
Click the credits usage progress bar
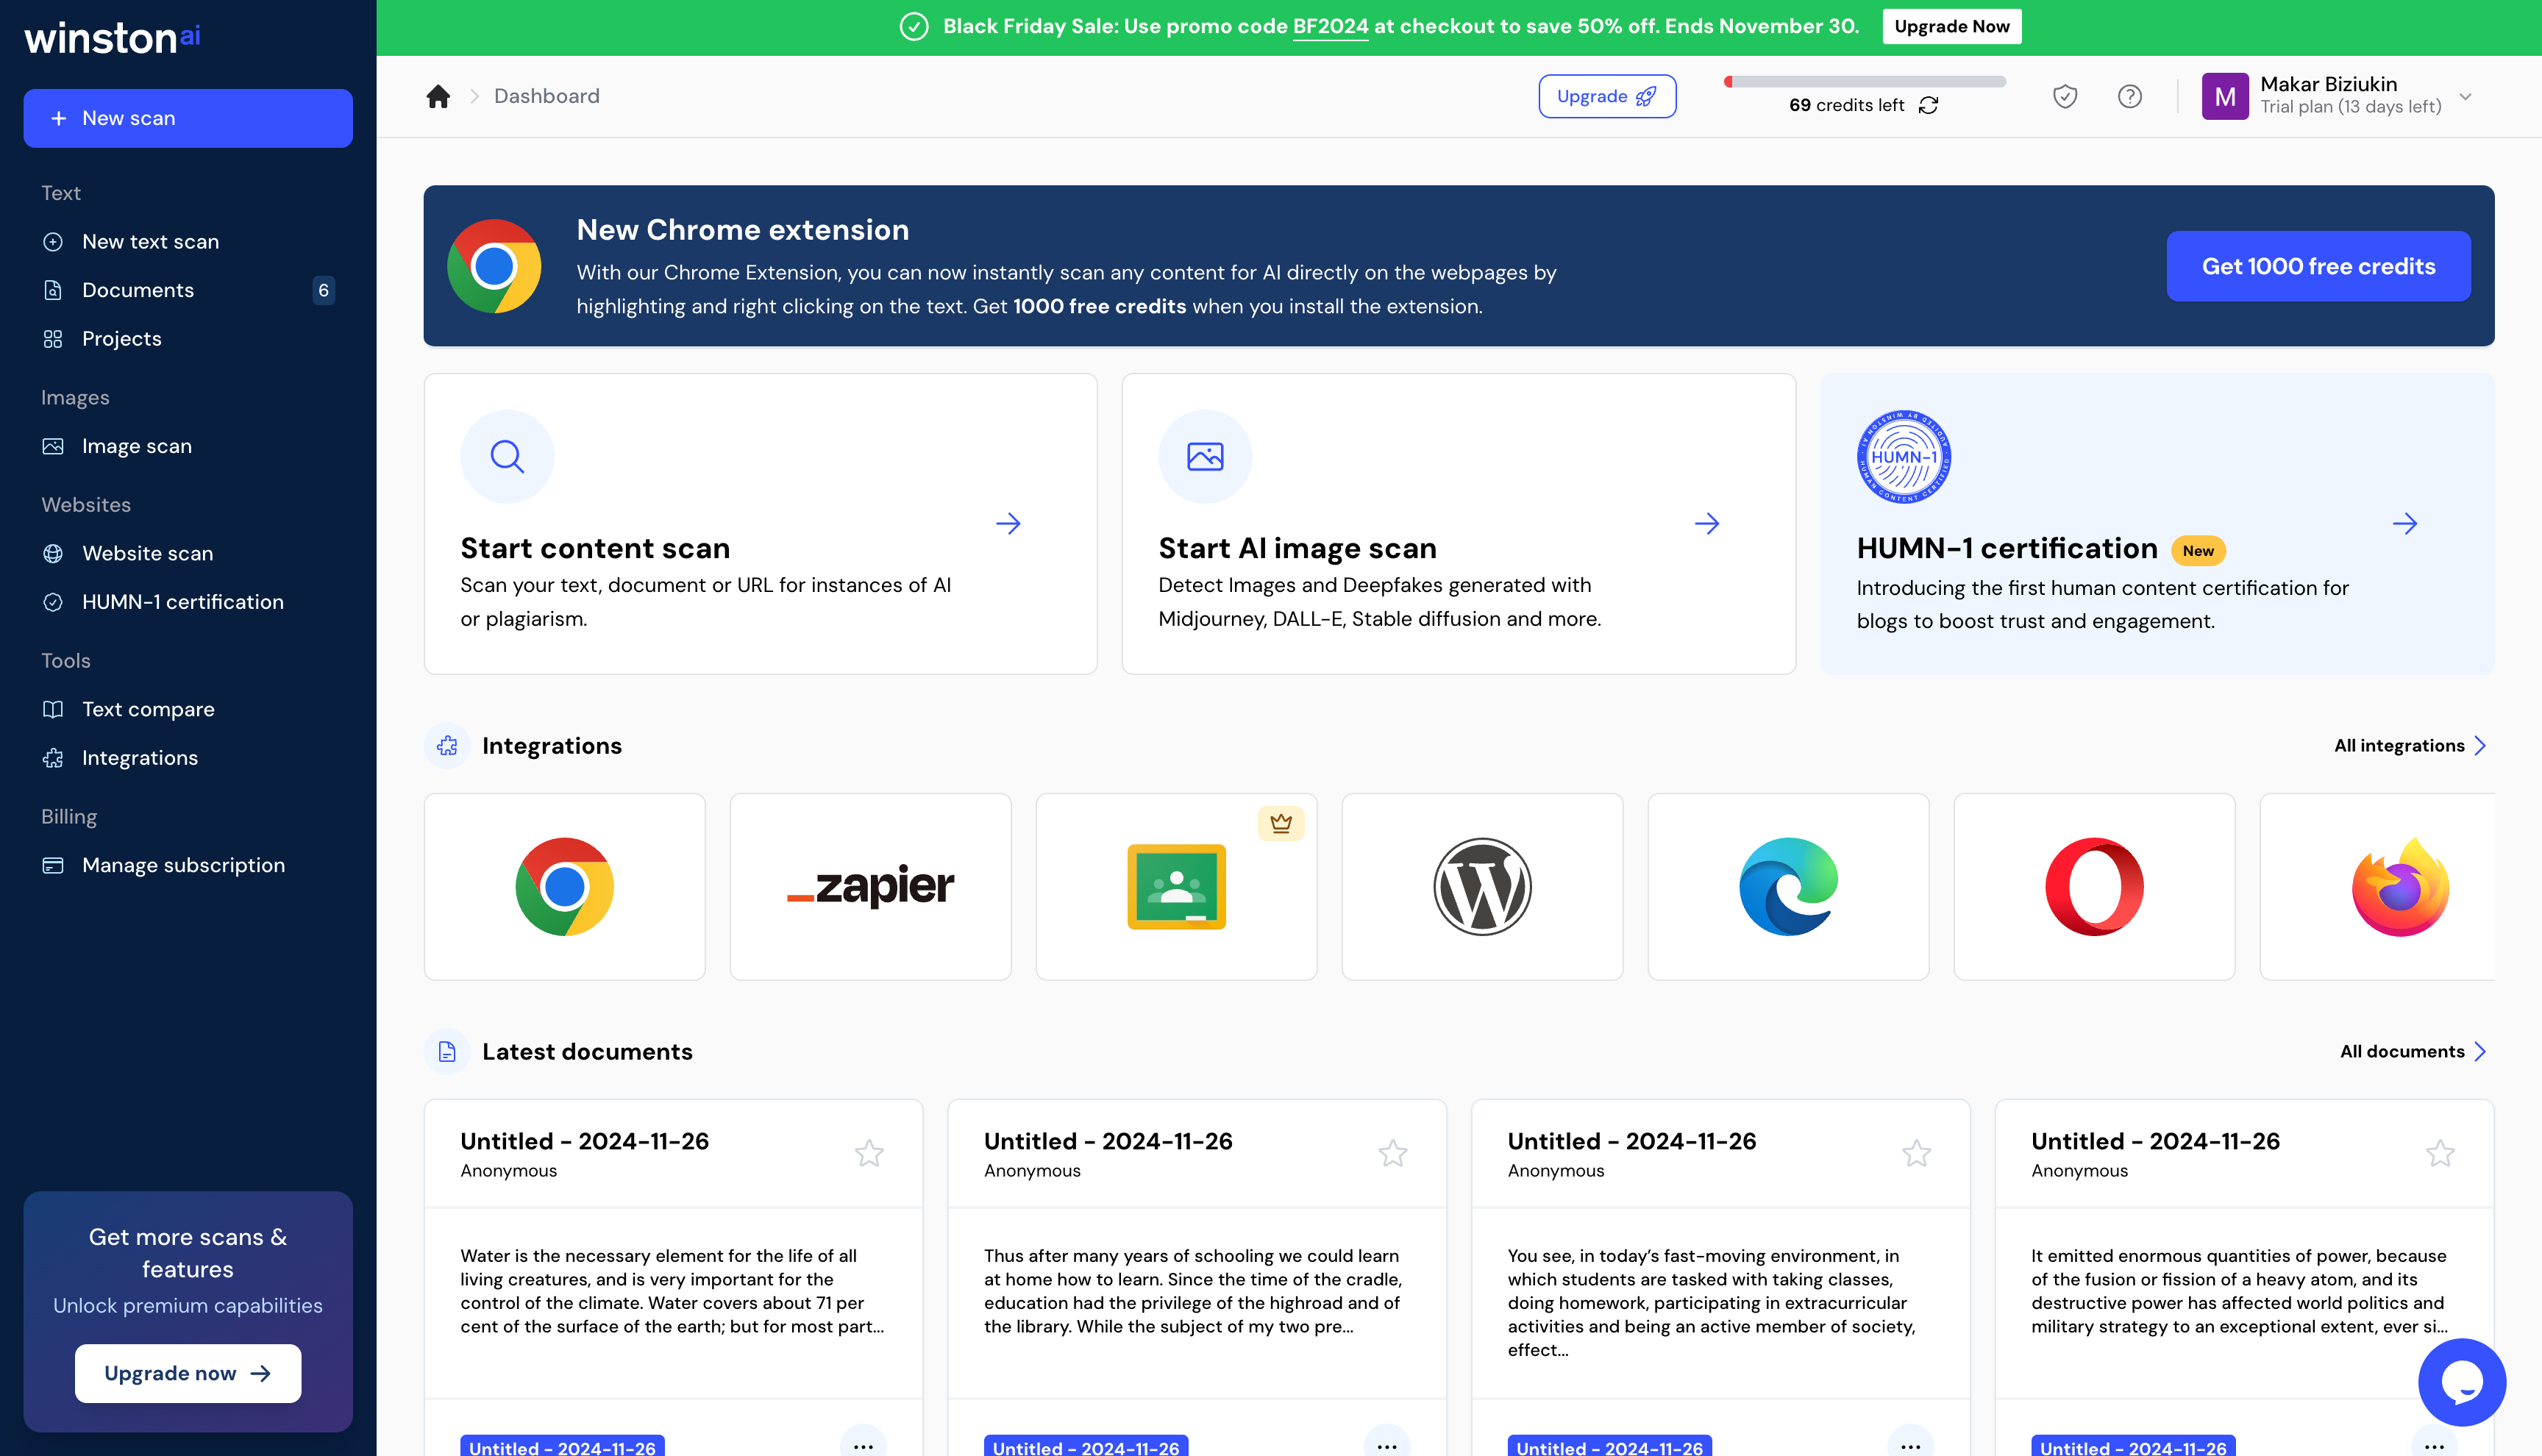[1864, 82]
